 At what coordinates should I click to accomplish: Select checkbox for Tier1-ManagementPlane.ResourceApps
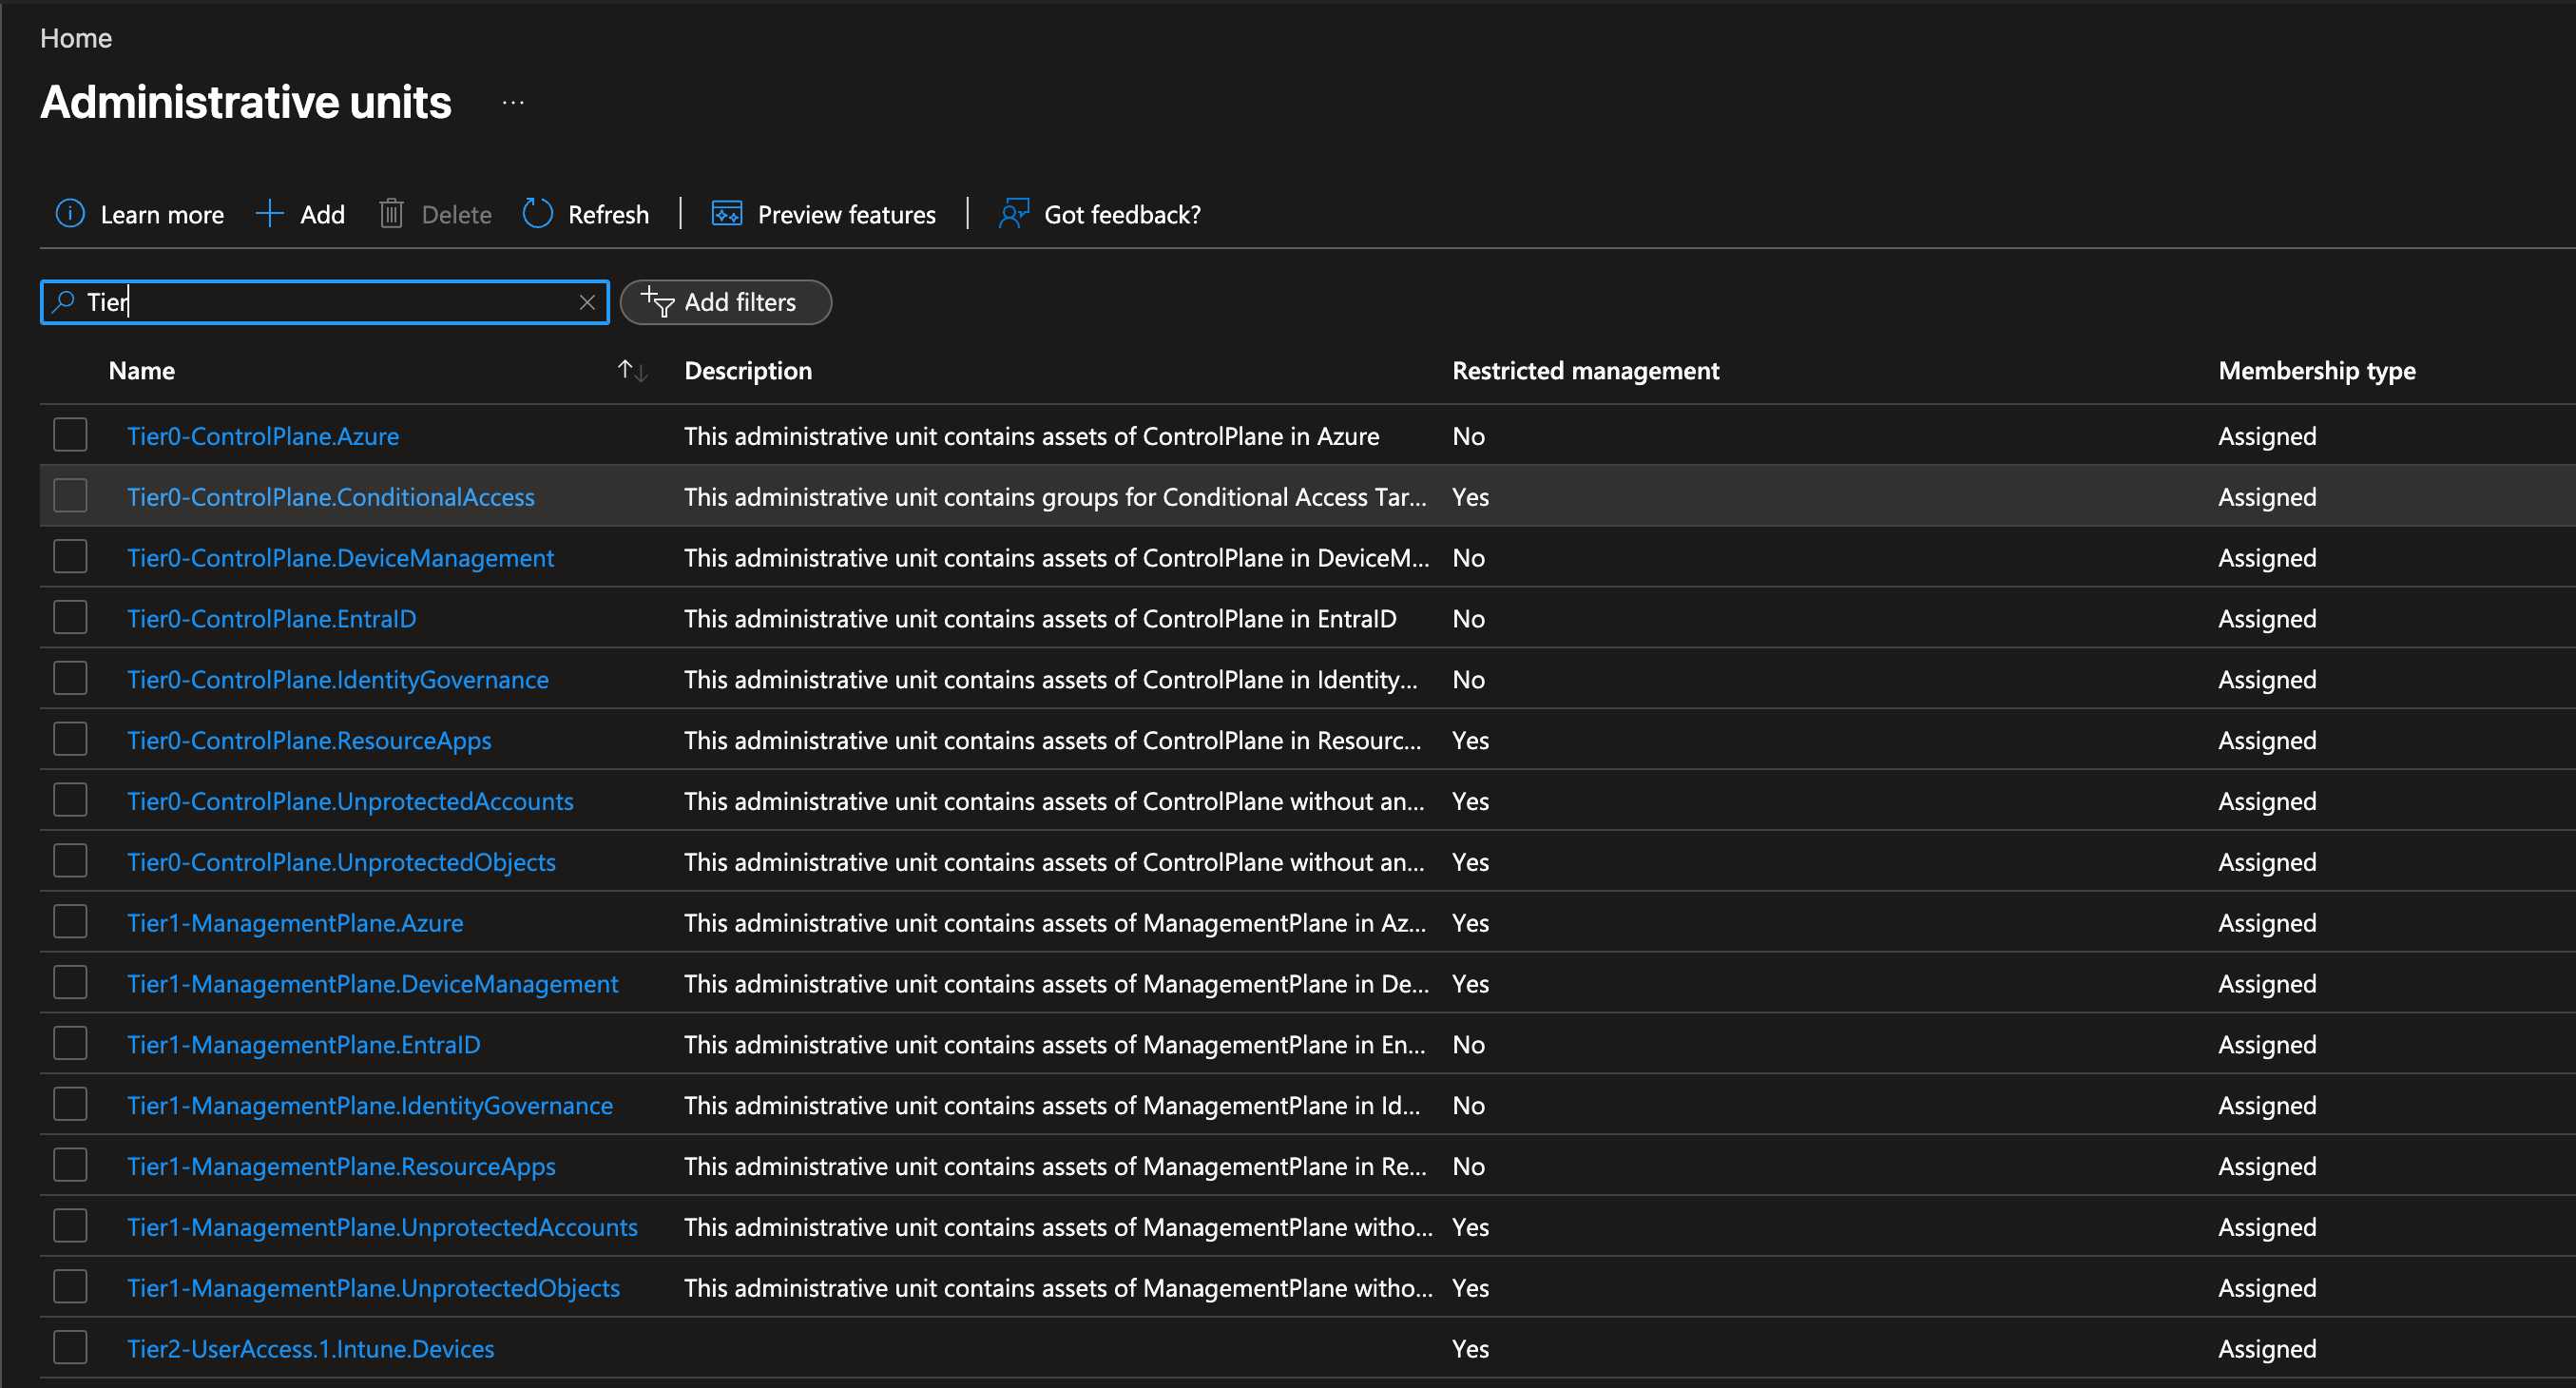coord(70,1166)
